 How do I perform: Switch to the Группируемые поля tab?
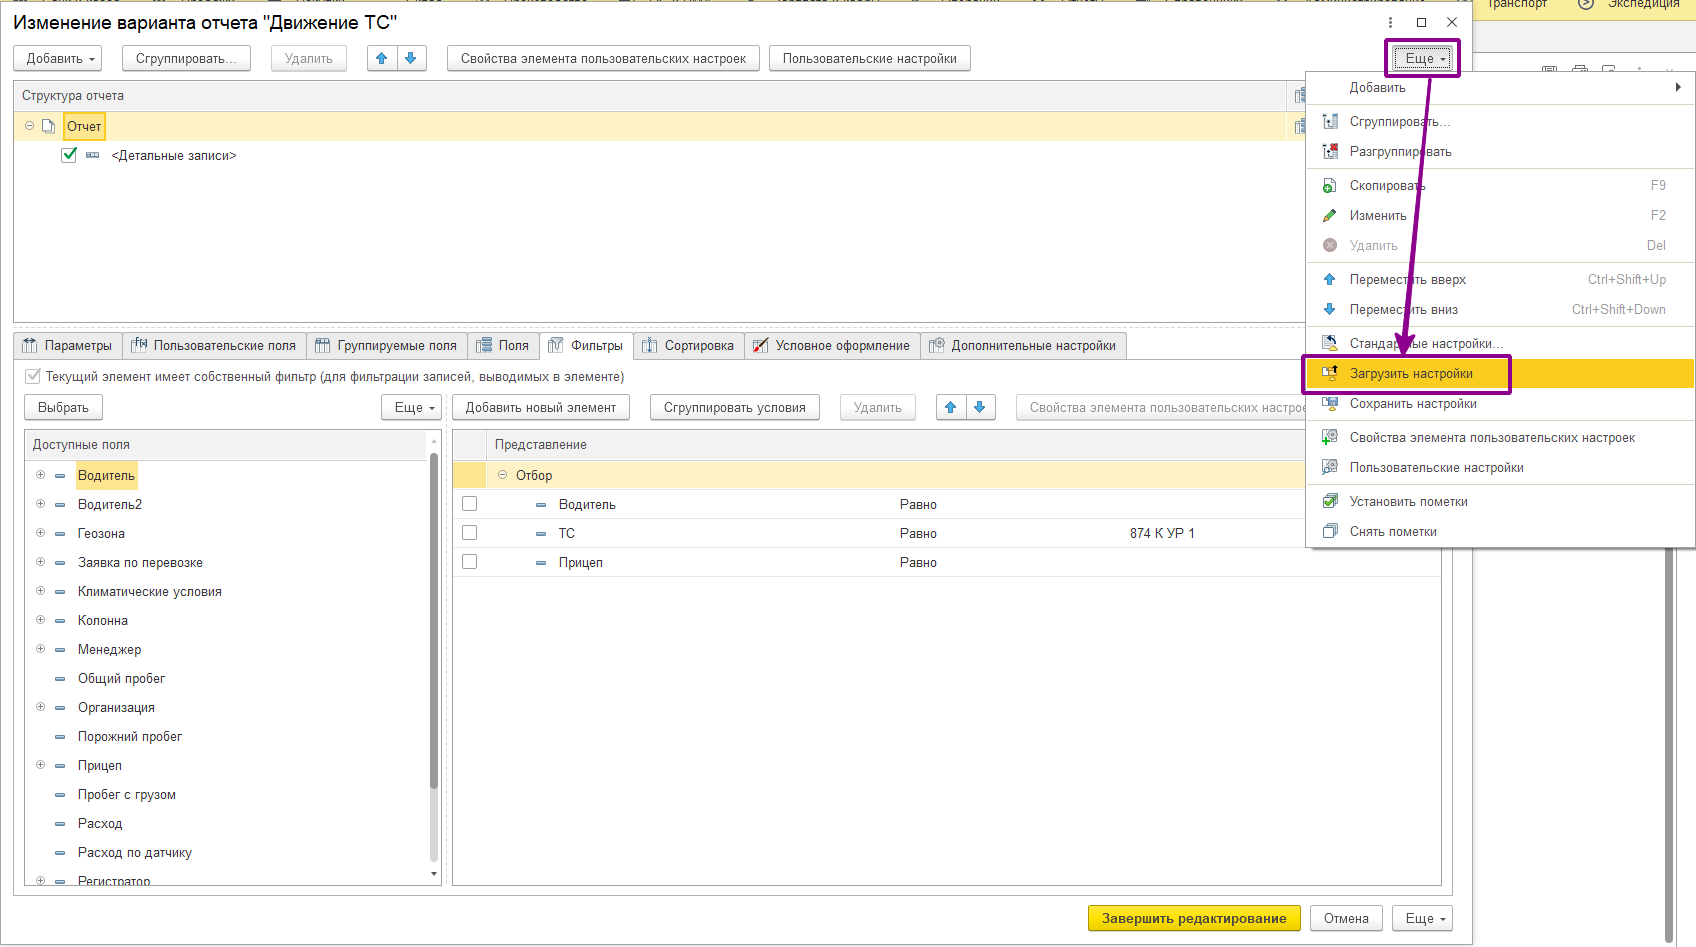386,345
